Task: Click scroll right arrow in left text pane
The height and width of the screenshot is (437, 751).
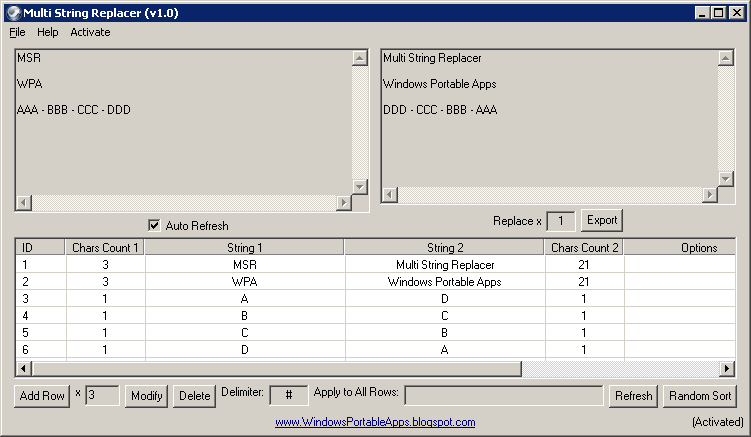Action: click(343, 203)
